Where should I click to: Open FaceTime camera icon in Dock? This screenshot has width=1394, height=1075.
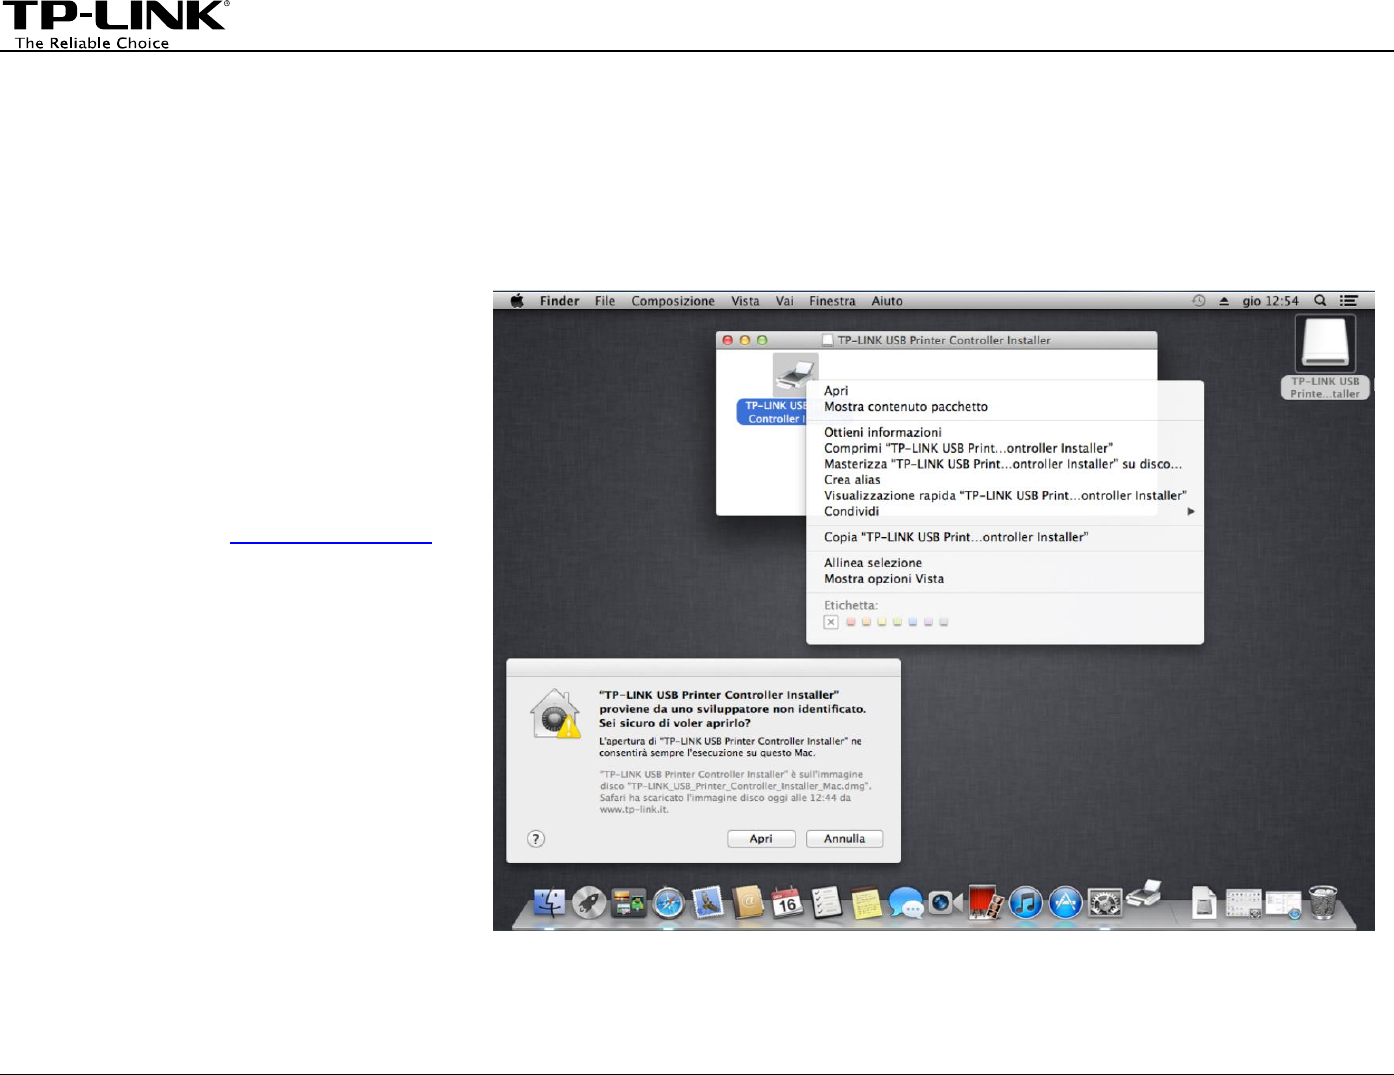pos(945,903)
